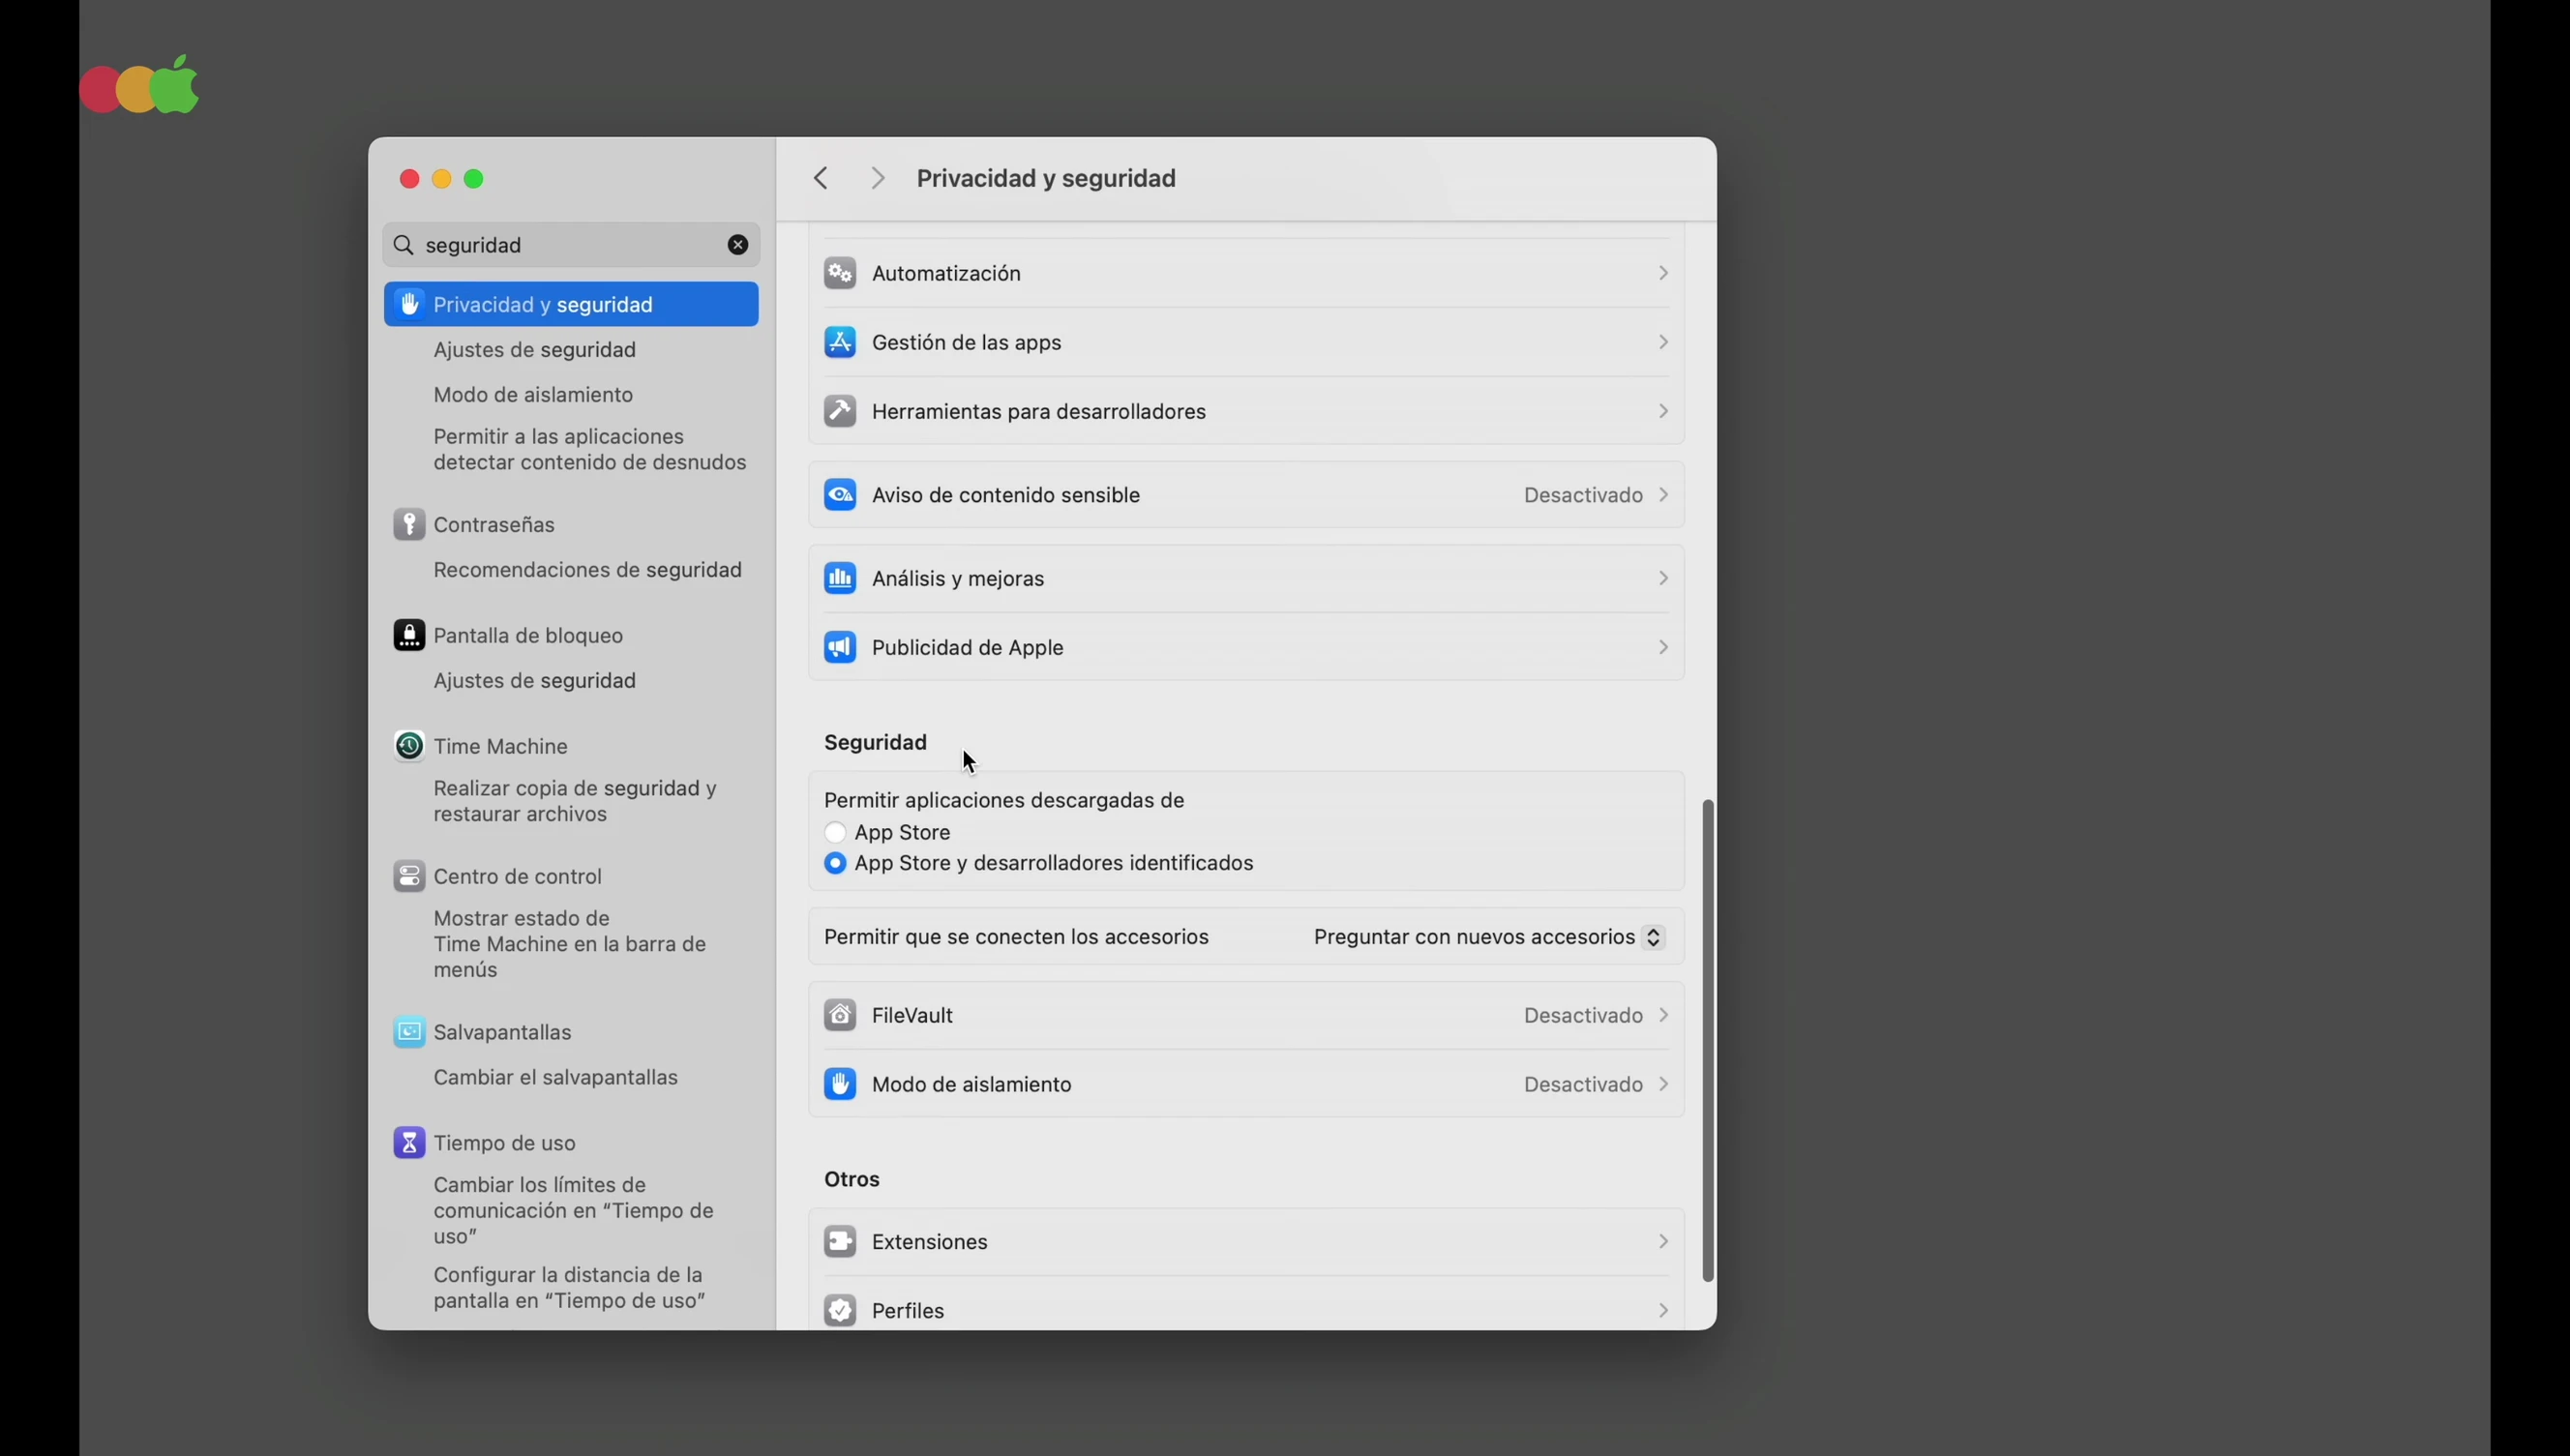Click the Contraseñas key icon

point(409,524)
